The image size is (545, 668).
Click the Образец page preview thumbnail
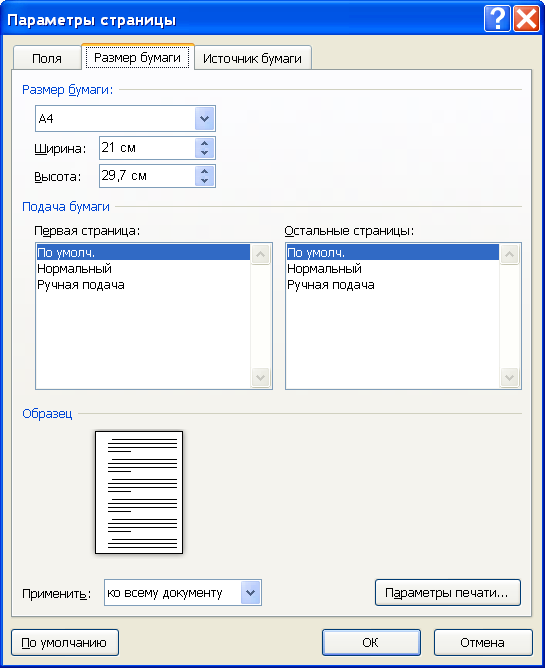tap(139, 492)
